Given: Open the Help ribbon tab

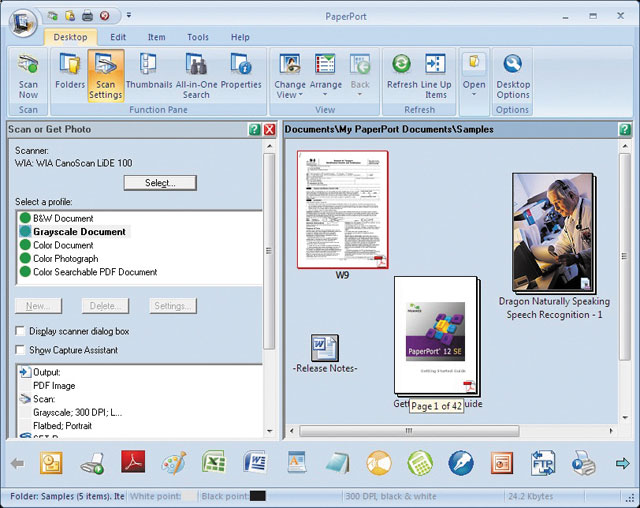Looking at the screenshot, I should 240,37.
